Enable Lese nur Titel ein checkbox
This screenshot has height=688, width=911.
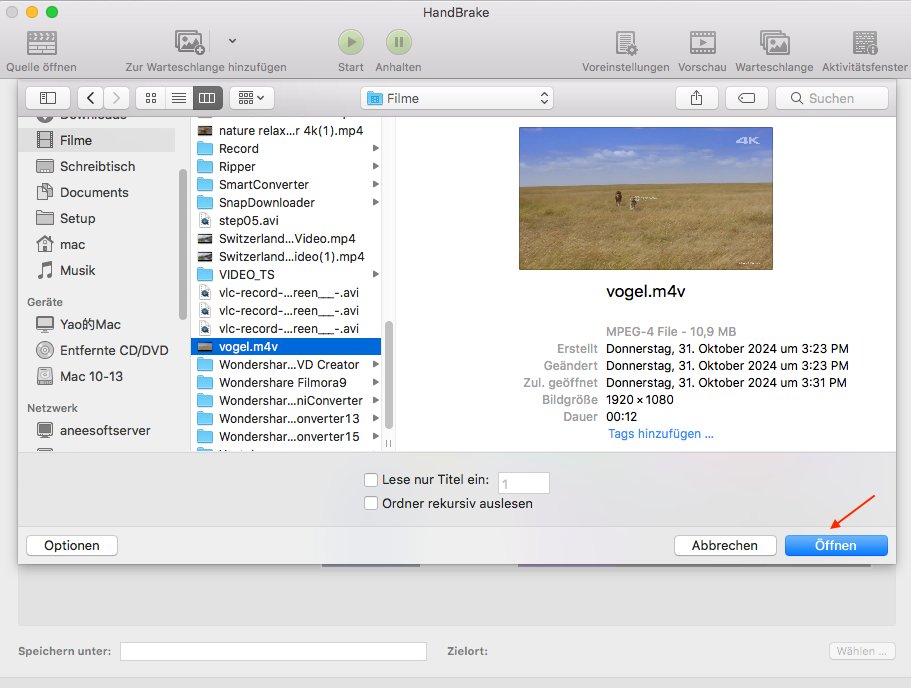tap(371, 480)
